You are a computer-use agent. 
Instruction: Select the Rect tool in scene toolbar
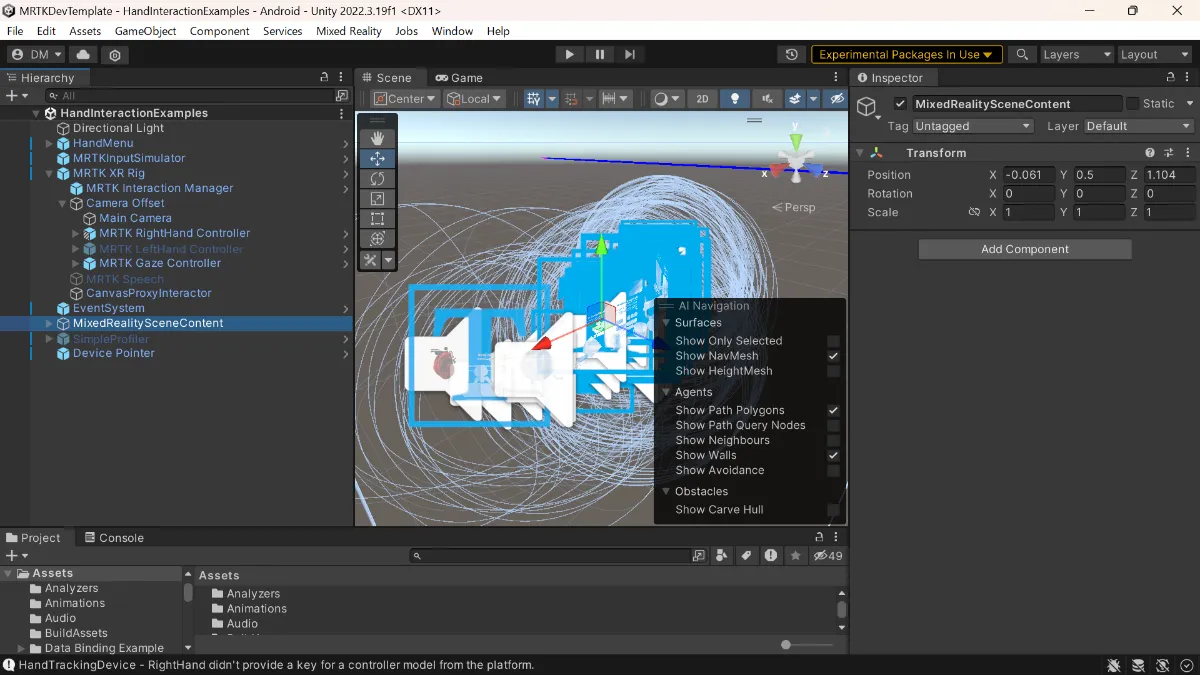point(377,218)
